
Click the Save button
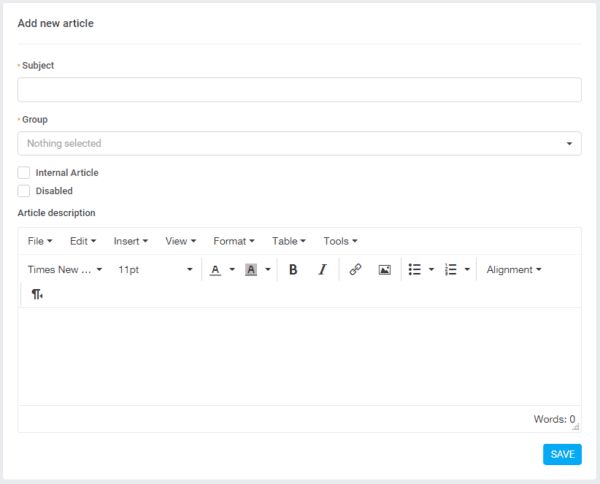pyautogui.click(x=562, y=454)
